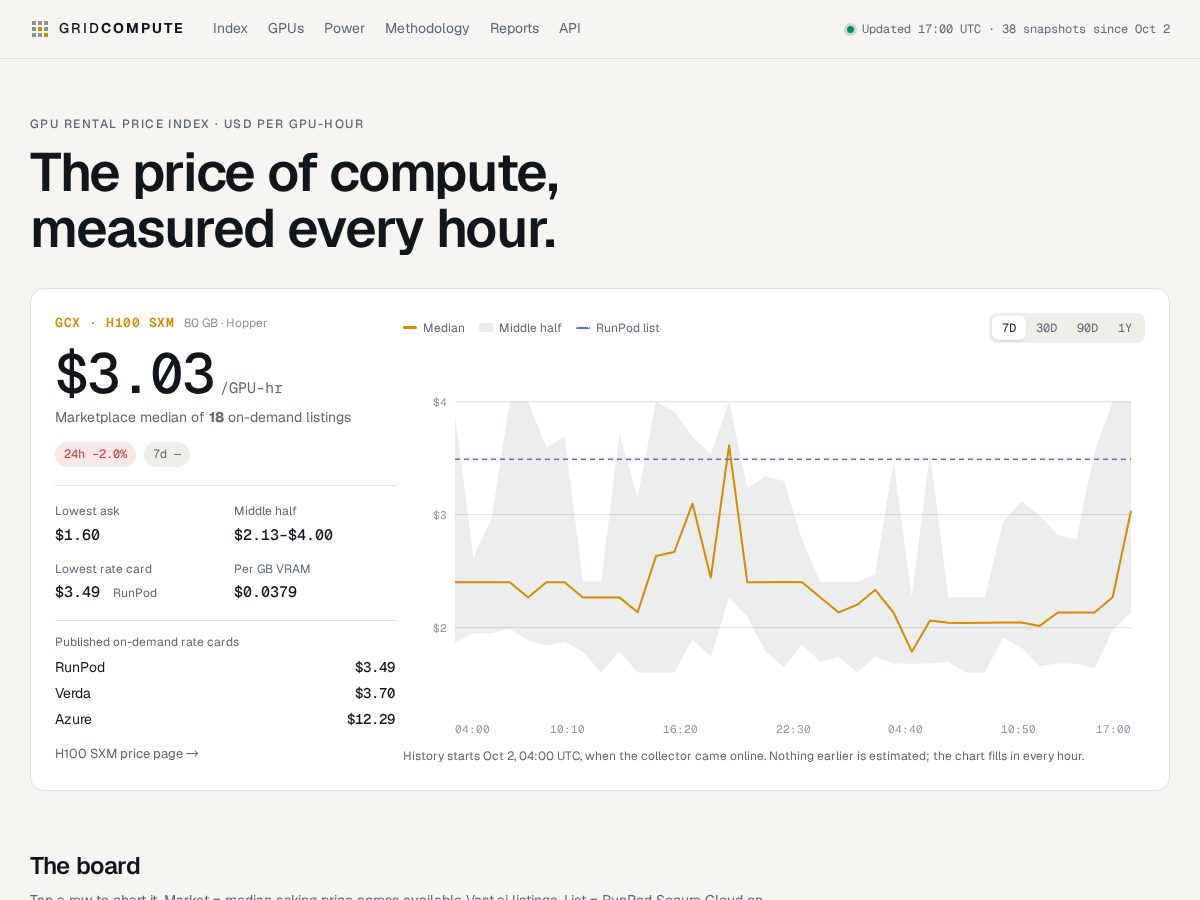Click the $3.70 Verda price
1200x900 pixels.
click(x=375, y=693)
